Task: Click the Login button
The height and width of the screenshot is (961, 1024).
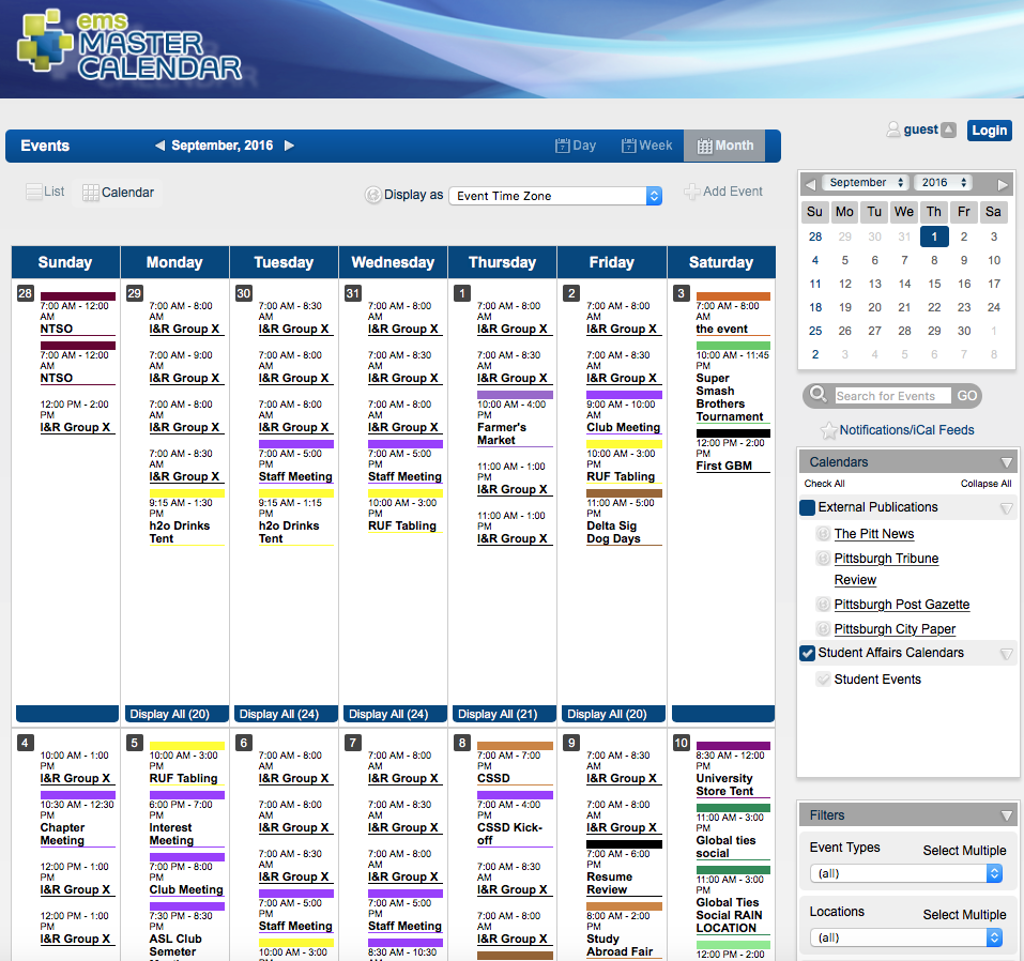Action: 988,130
